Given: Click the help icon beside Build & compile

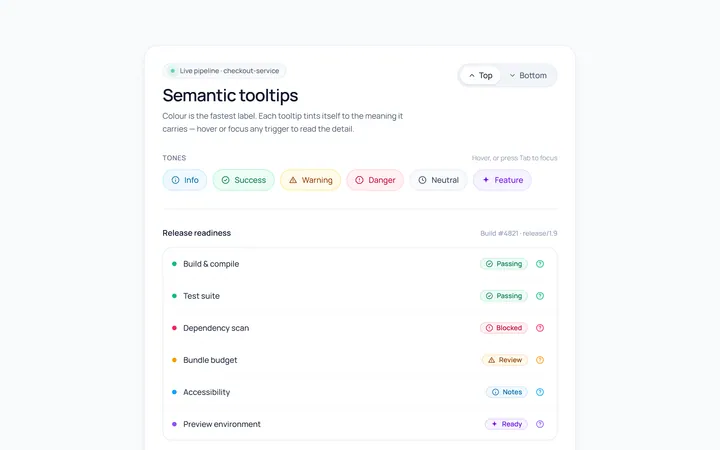Looking at the screenshot, I should click(x=540, y=264).
